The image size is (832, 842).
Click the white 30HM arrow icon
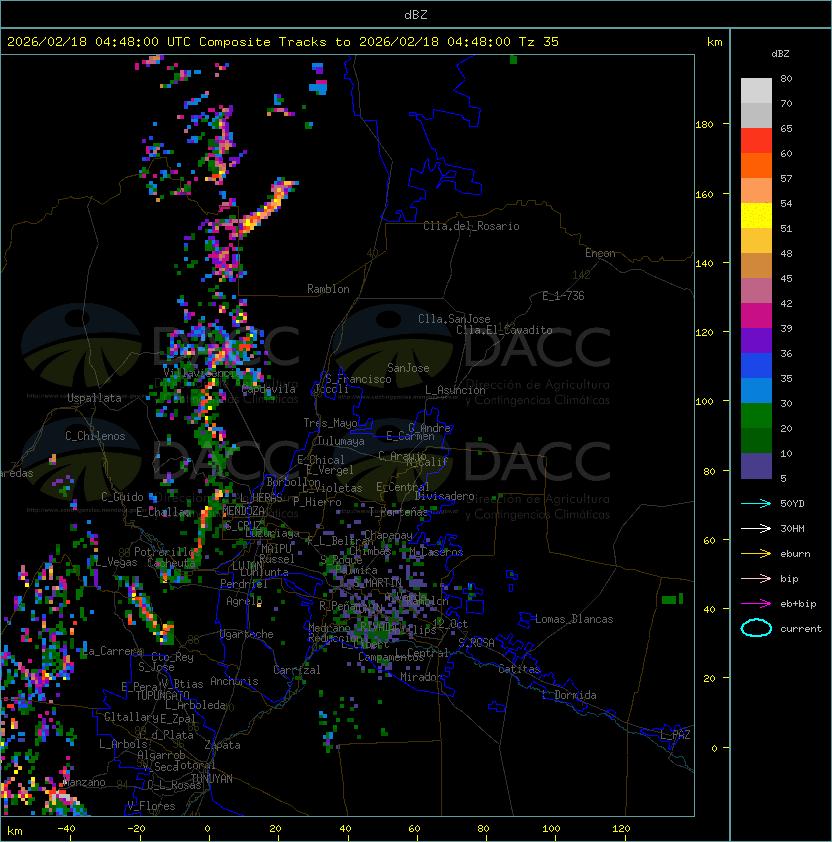[x=756, y=528]
